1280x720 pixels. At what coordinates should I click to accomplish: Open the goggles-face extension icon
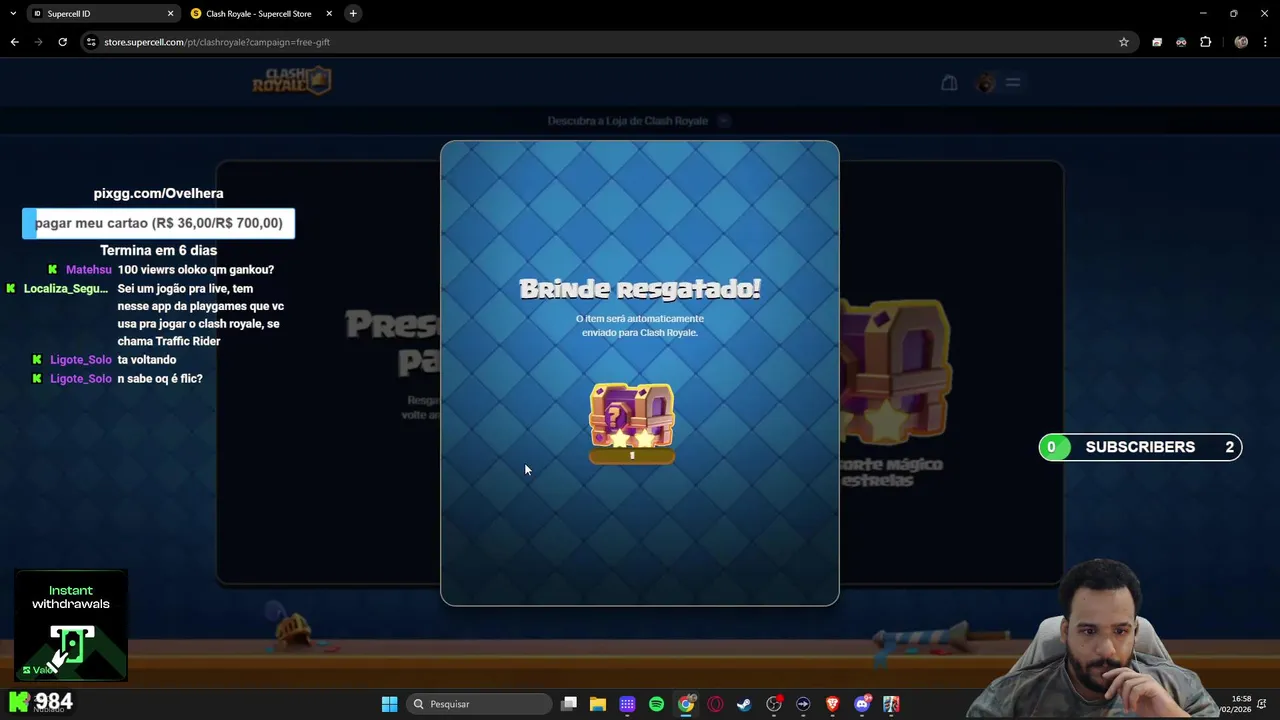tap(1181, 42)
